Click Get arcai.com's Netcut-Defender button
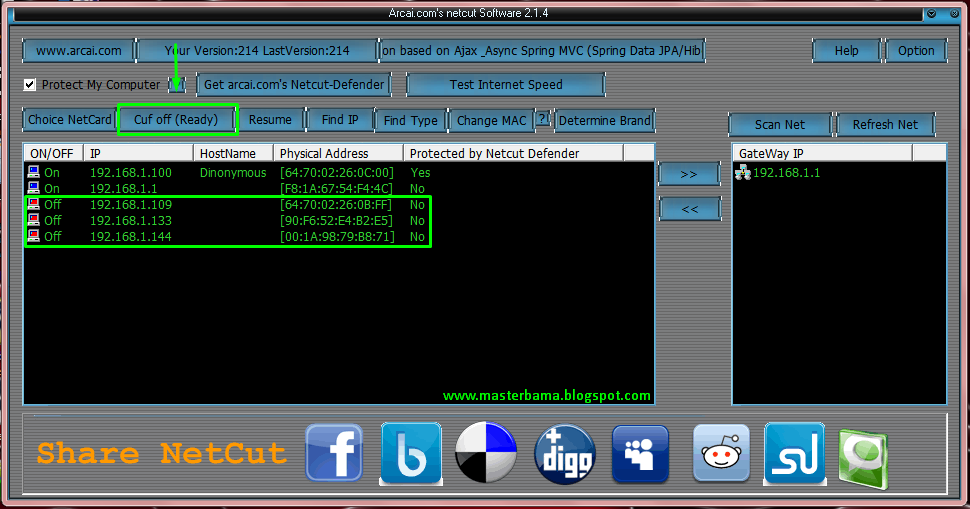This screenshot has height=509, width=970. 294,85
